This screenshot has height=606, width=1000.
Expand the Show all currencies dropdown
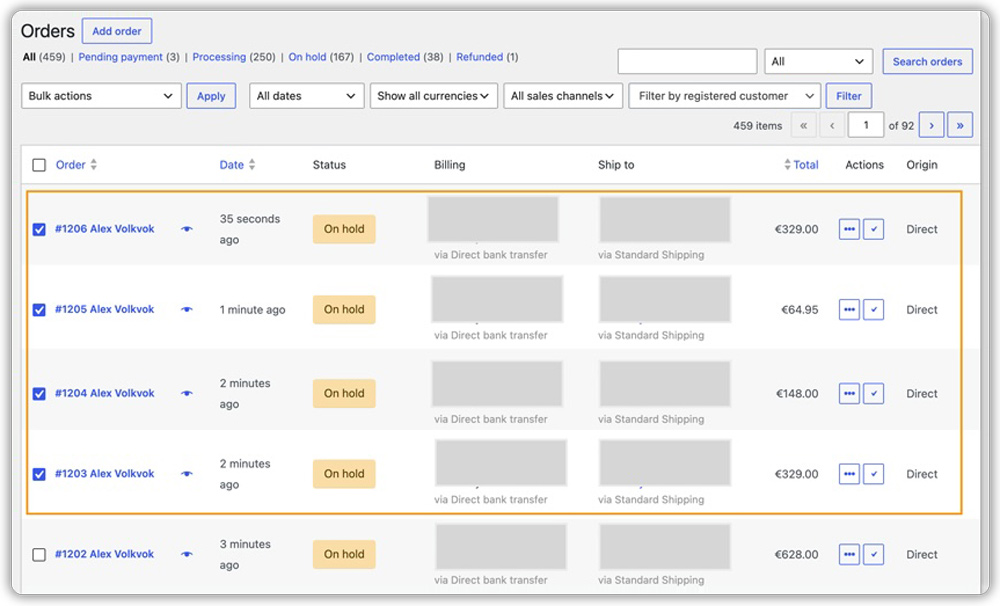tap(434, 96)
